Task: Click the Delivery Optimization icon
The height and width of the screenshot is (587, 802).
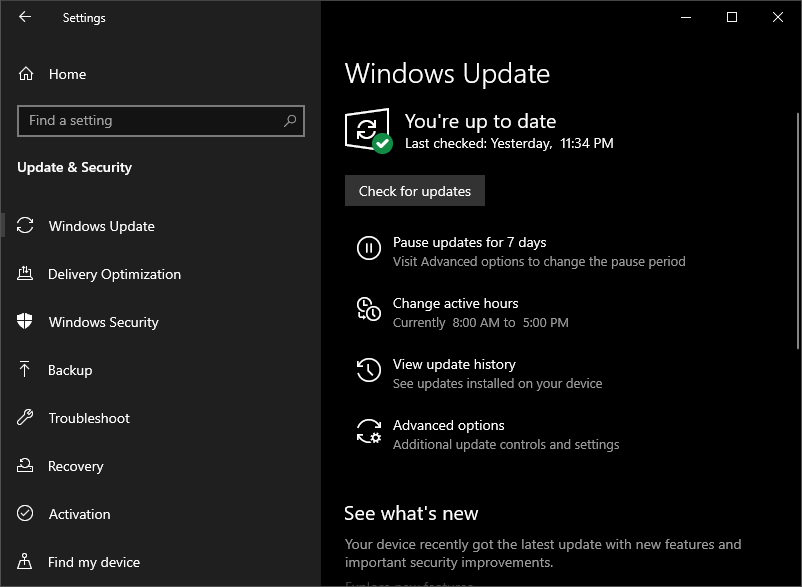Action: pos(25,274)
